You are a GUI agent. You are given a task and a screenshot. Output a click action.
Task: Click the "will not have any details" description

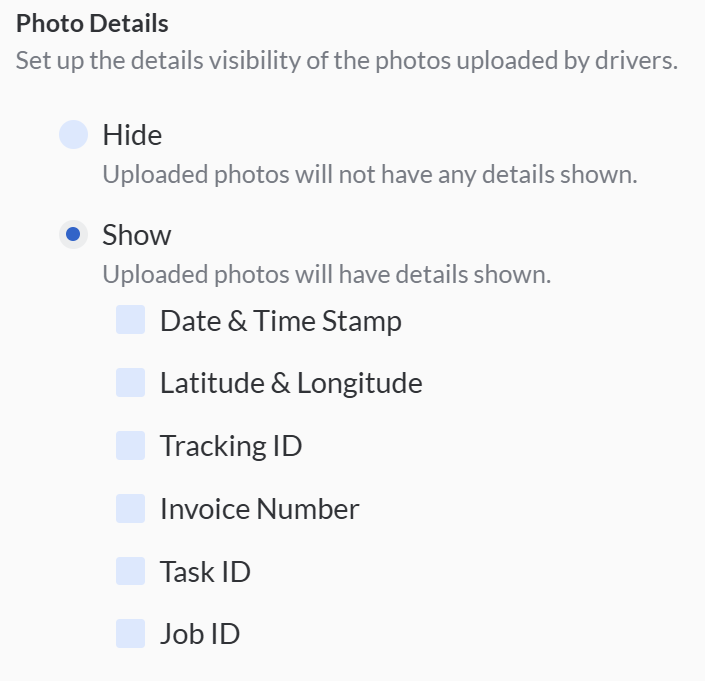click(370, 174)
